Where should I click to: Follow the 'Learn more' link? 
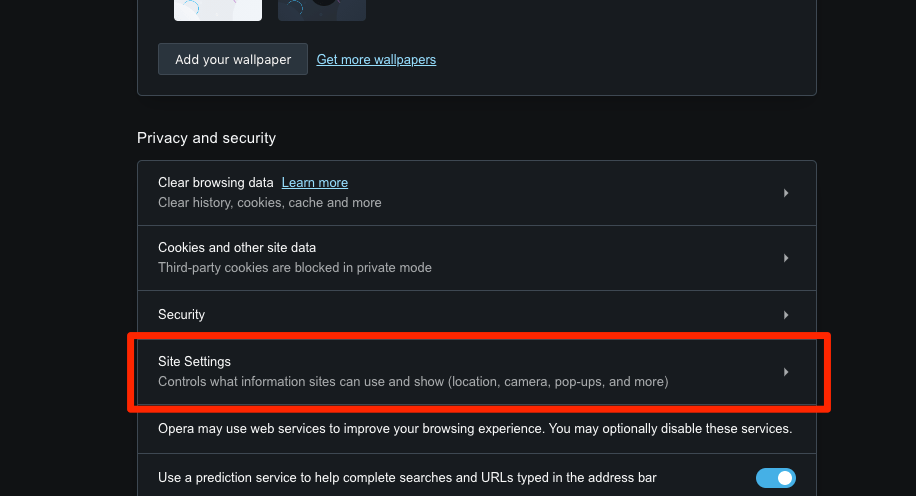click(315, 183)
